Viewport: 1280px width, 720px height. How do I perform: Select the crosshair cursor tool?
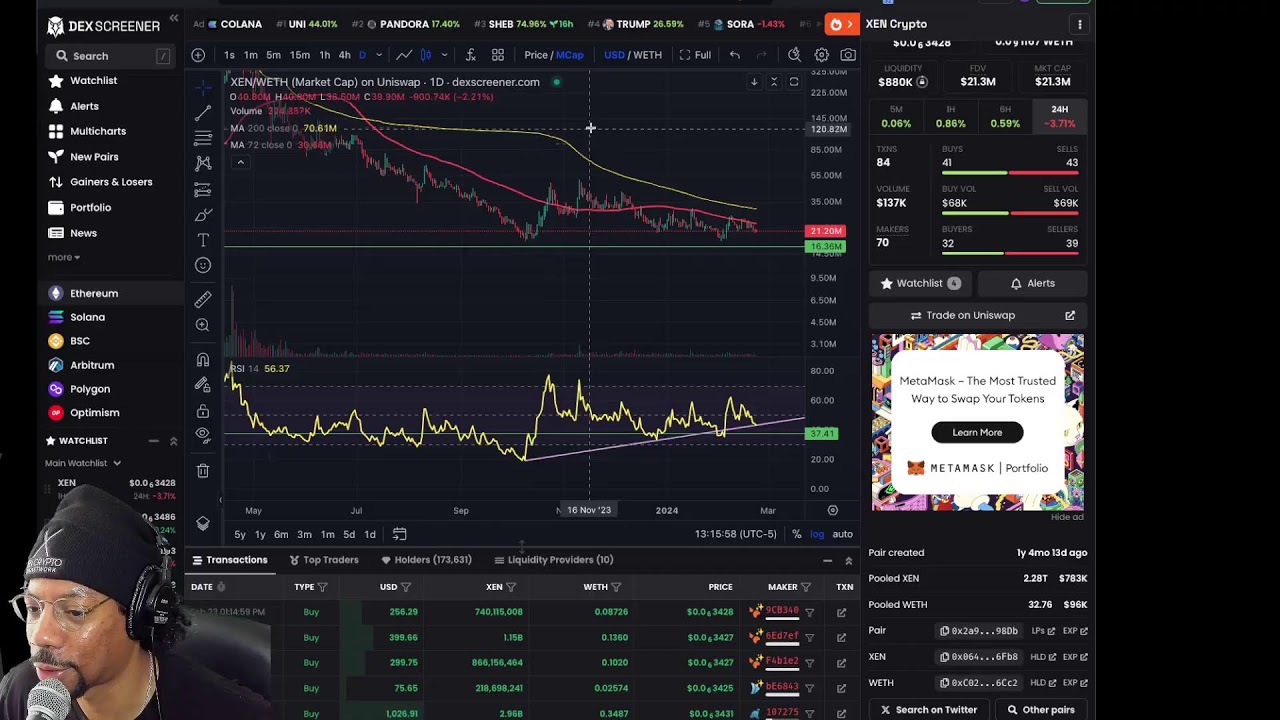click(203, 86)
